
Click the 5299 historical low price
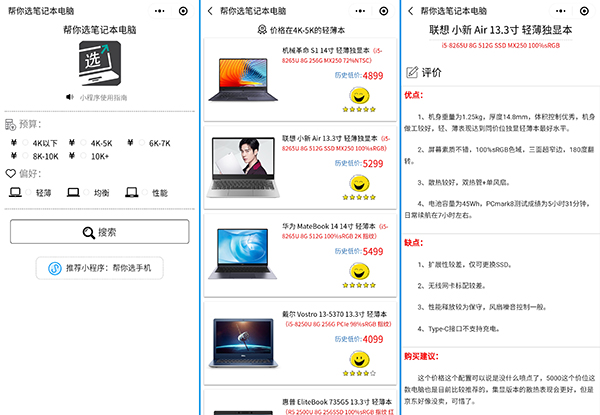(x=373, y=164)
